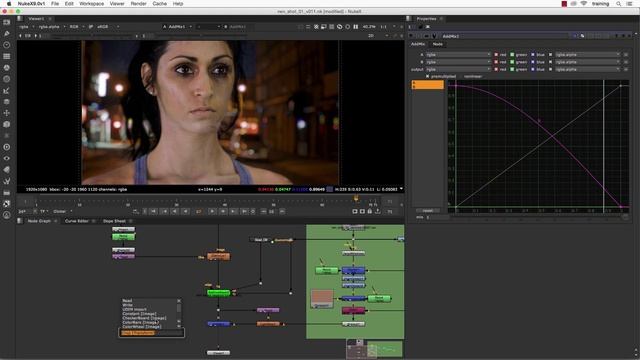Image resolution: width=640 pixels, height=360 pixels.
Task: Click the Node Graph pane menu icon
Action: point(20,221)
